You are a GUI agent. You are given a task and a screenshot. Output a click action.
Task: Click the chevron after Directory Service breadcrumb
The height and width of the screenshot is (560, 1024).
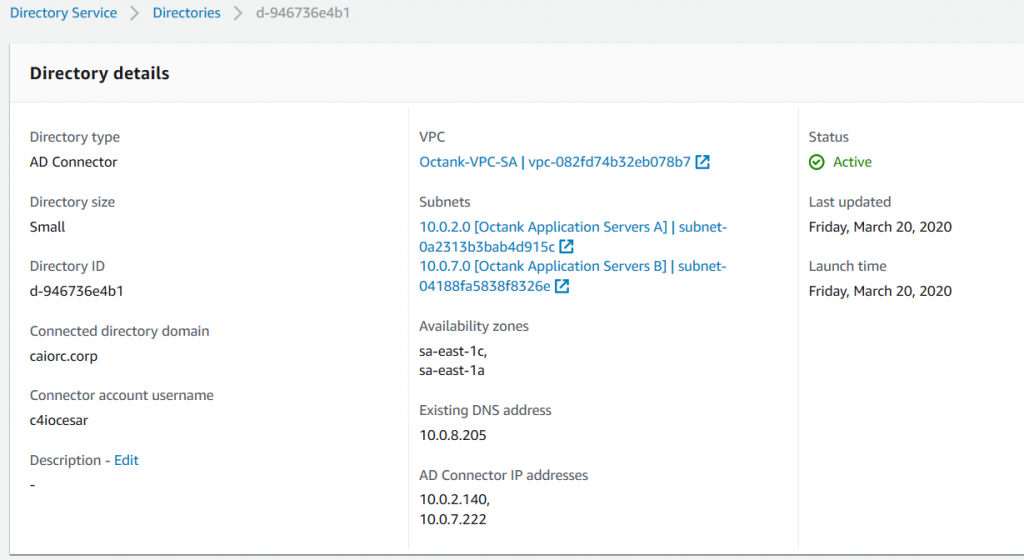click(135, 13)
